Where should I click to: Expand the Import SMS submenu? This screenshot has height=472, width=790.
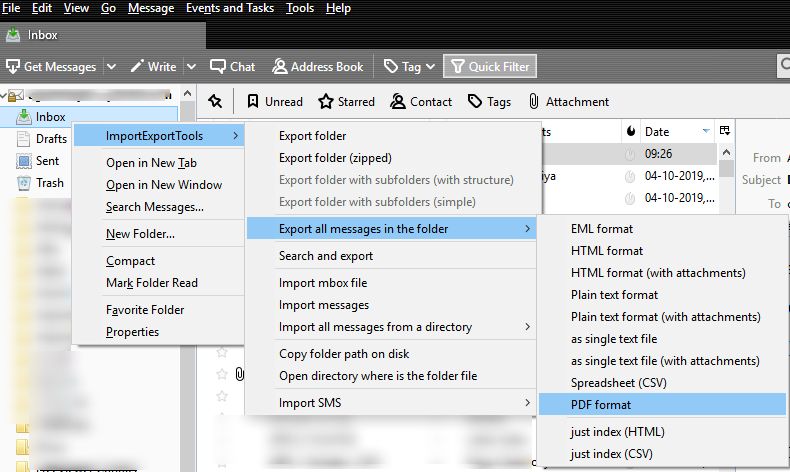tap(391, 403)
